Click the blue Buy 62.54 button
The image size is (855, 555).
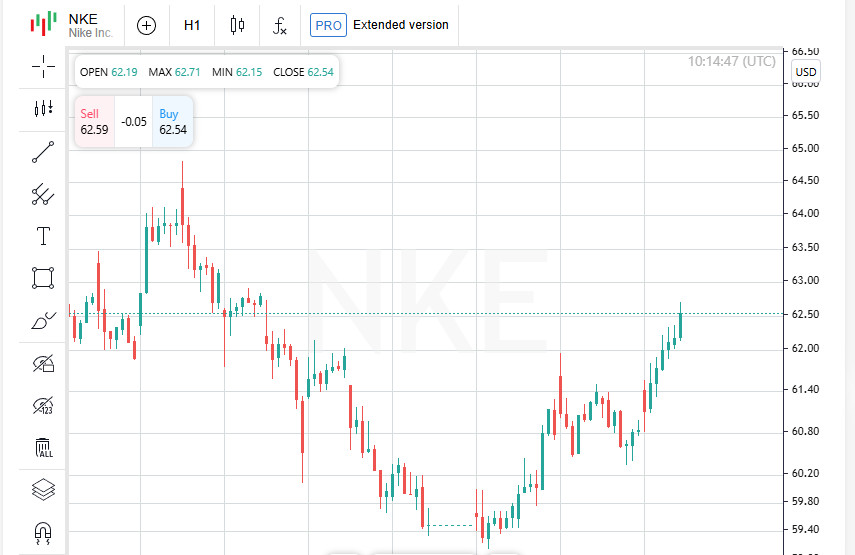click(172, 122)
